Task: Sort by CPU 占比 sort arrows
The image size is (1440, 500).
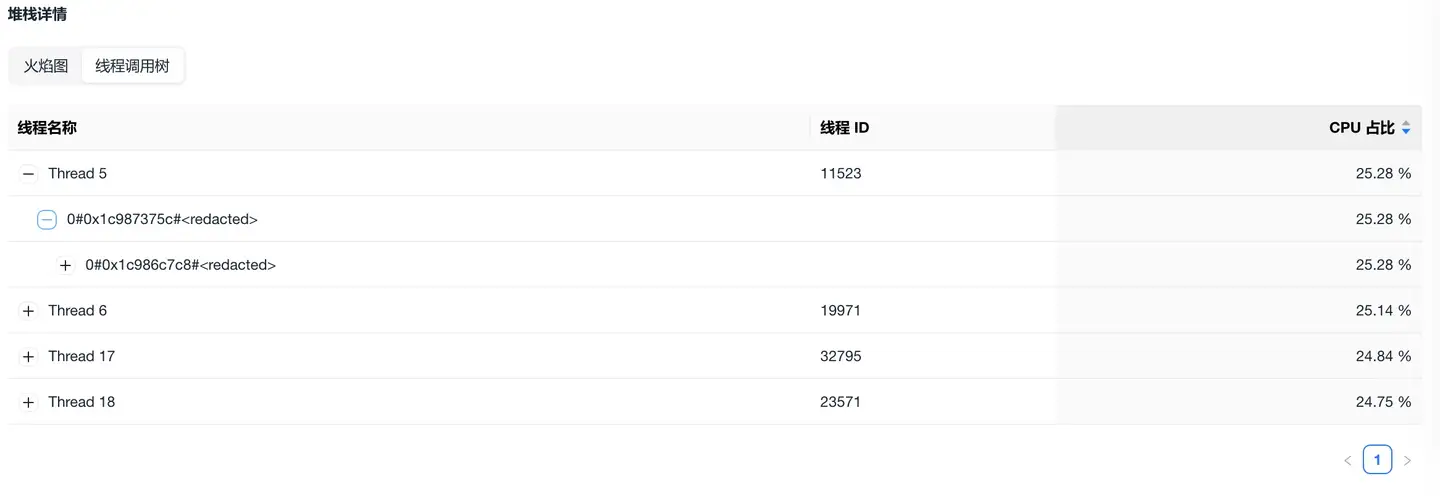Action: tap(1406, 128)
